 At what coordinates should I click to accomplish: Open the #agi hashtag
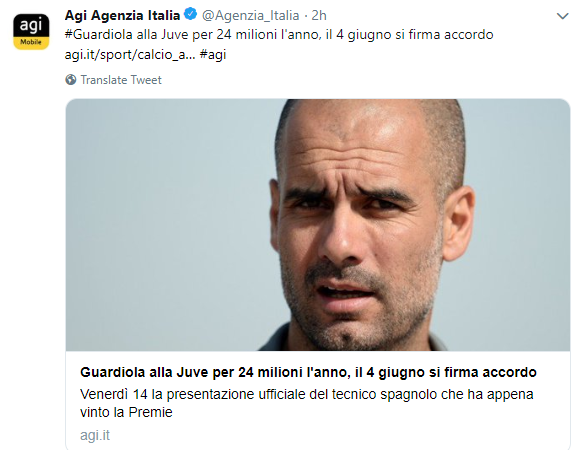pos(213,54)
